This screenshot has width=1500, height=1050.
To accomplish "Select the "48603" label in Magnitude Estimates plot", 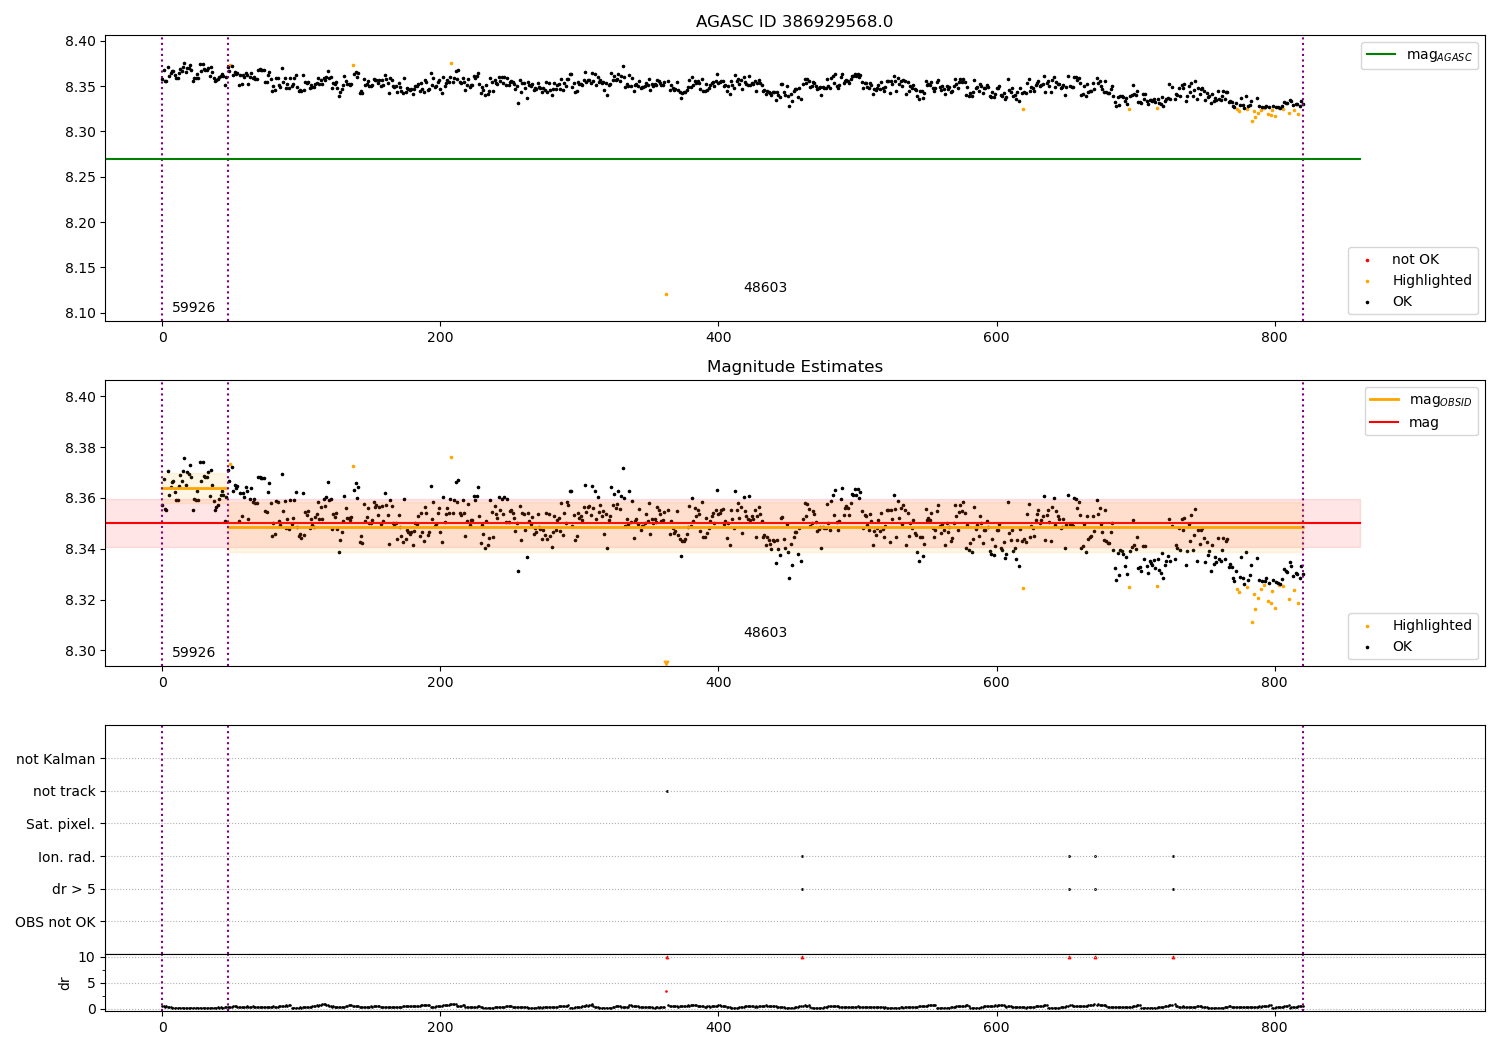I will point(765,633).
